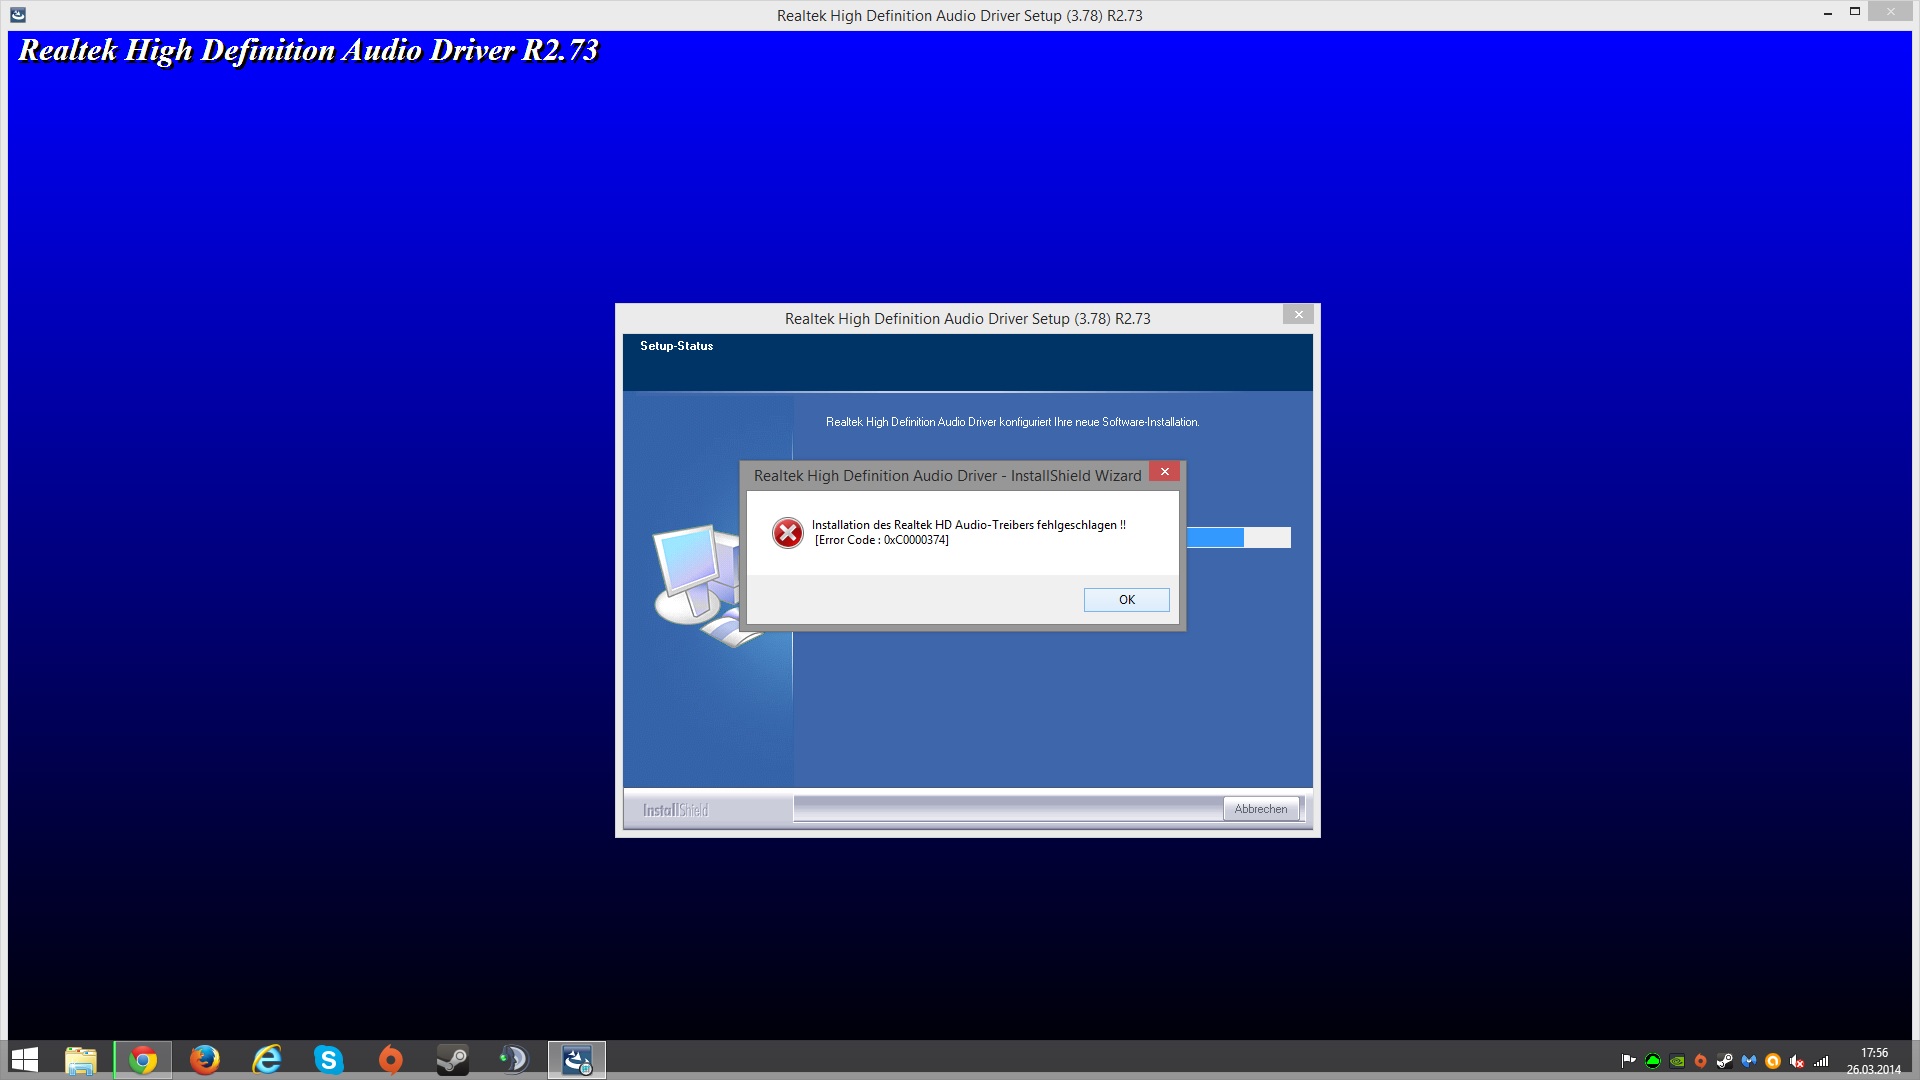The width and height of the screenshot is (1920, 1080).
Task: Click the muted volume tray icon
Action: 1797,1061
